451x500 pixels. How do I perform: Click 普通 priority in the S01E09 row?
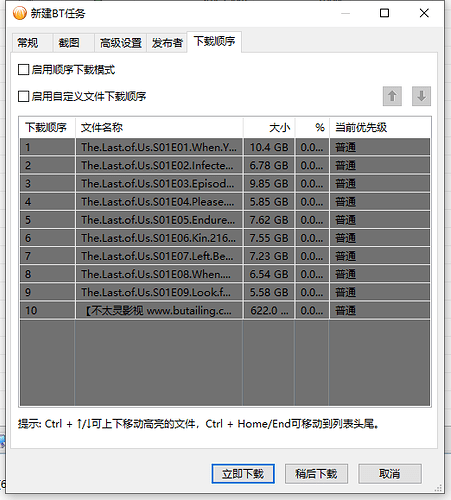click(x=380, y=292)
